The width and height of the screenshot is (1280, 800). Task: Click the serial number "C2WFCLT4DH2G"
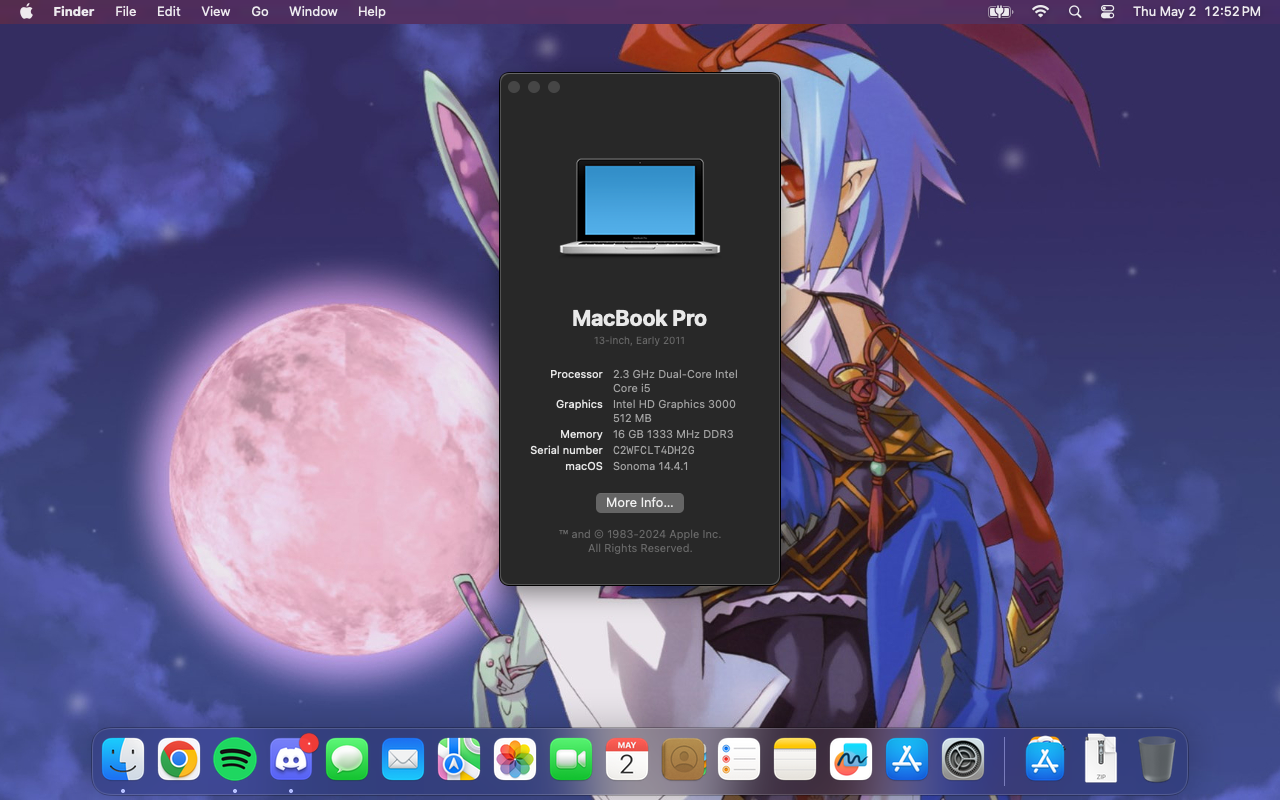(654, 450)
